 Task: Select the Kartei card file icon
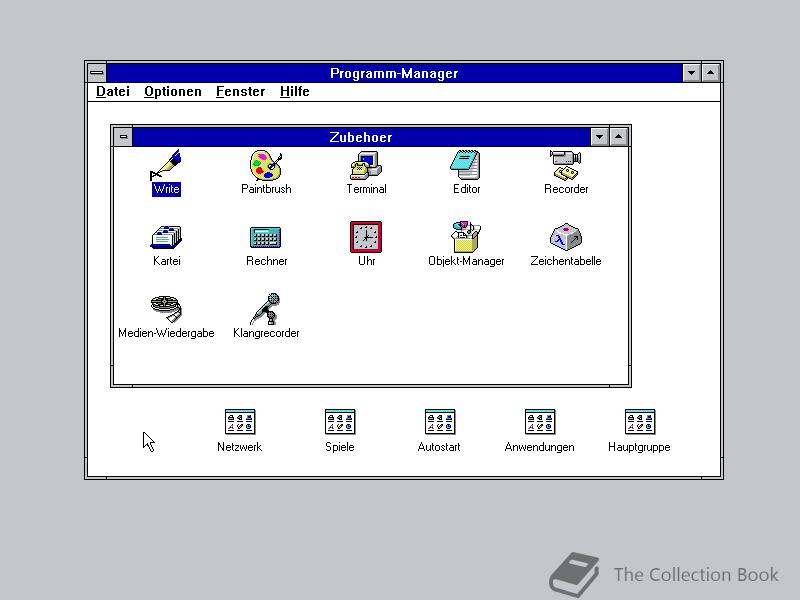pyautogui.click(x=166, y=237)
